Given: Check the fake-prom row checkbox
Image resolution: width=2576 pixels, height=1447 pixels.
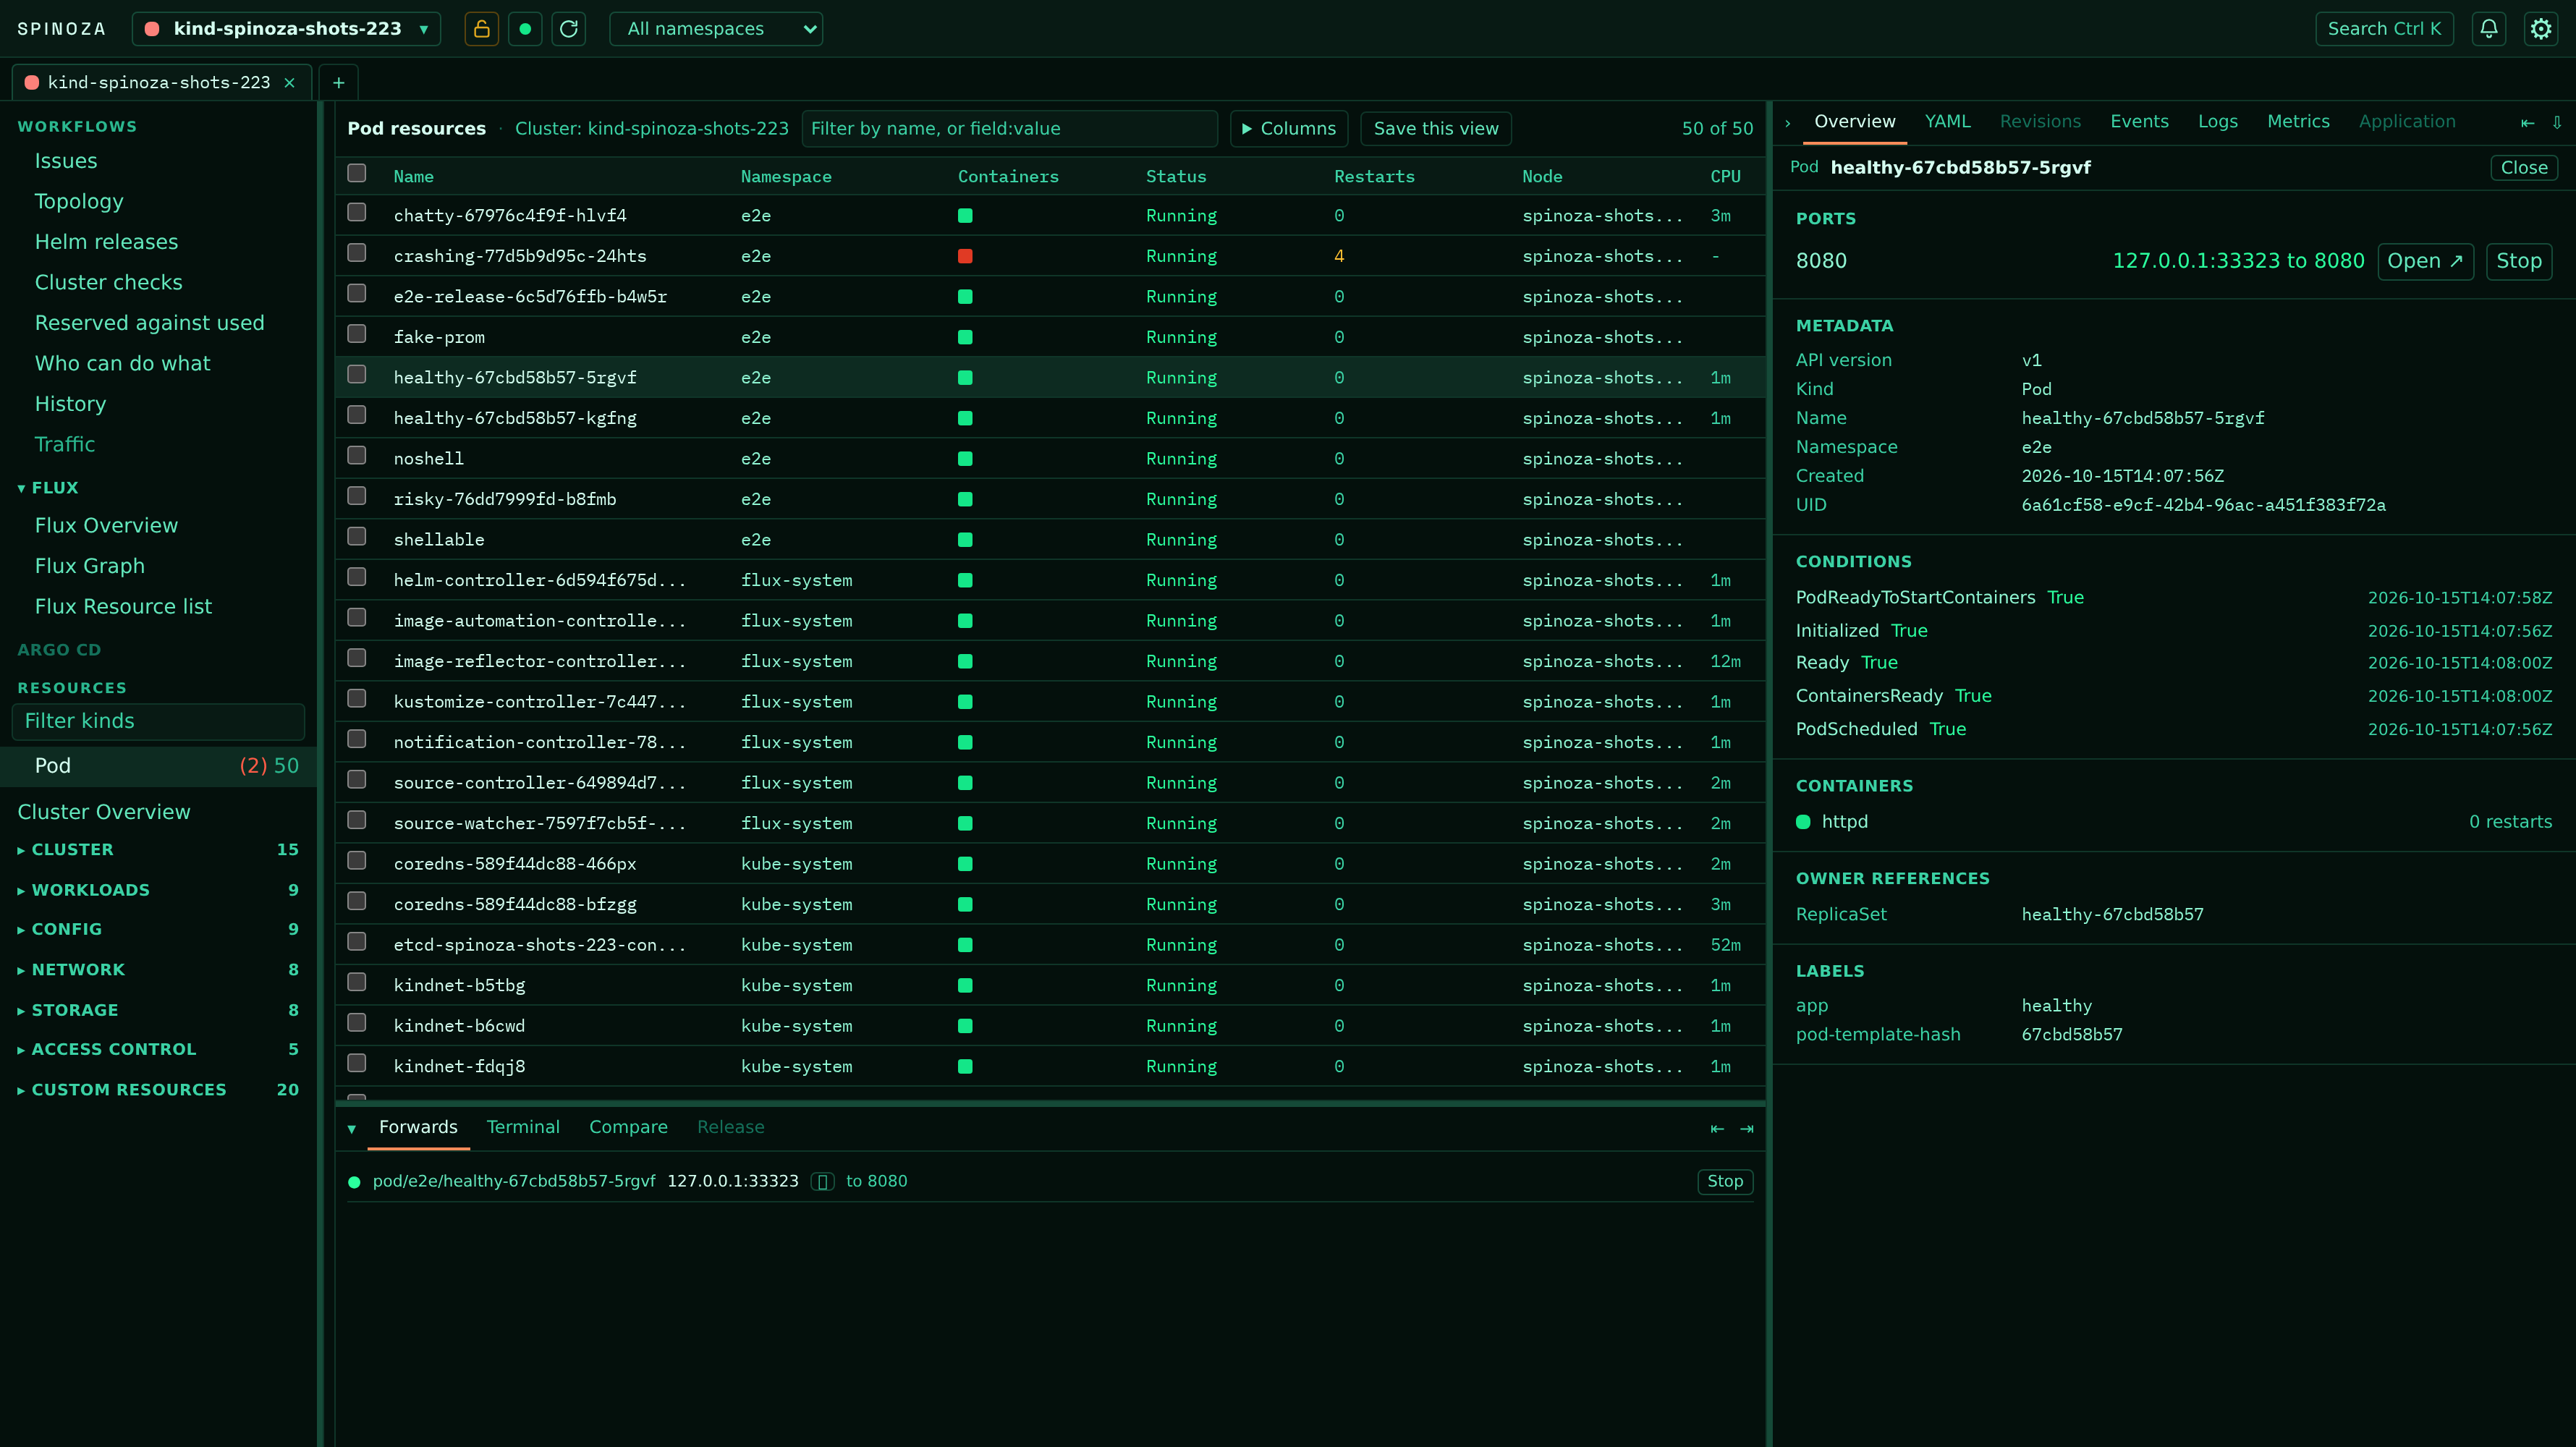Looking at the screenshot, I should (357, 334).
